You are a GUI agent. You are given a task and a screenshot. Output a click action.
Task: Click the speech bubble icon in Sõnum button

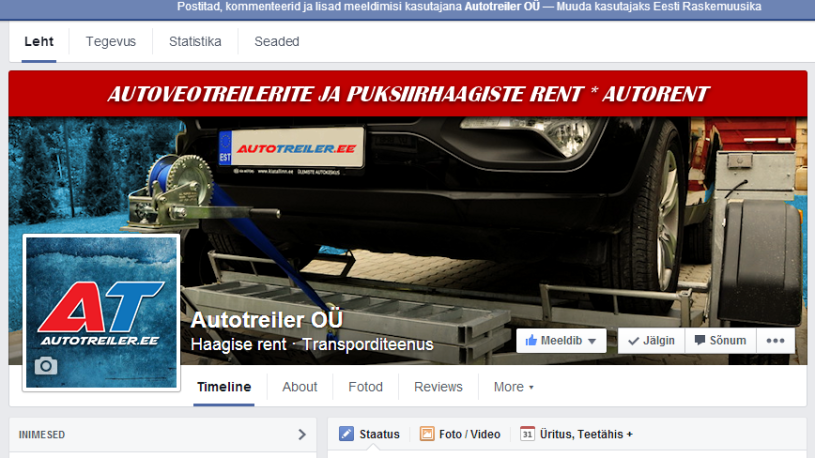tap(700, 341)
